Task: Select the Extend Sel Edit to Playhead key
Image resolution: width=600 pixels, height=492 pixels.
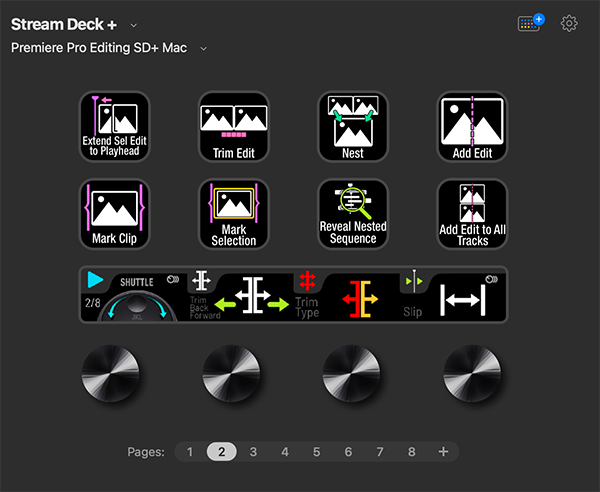Action: click(x=114, y=127)
